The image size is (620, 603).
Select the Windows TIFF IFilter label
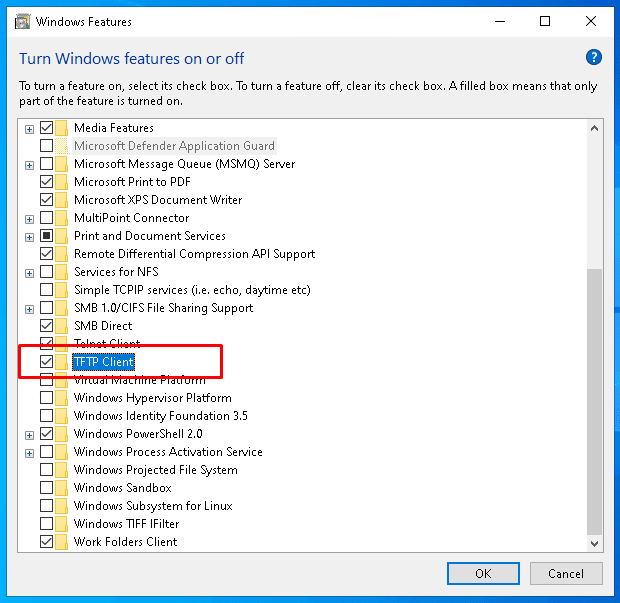coord(127,524)
